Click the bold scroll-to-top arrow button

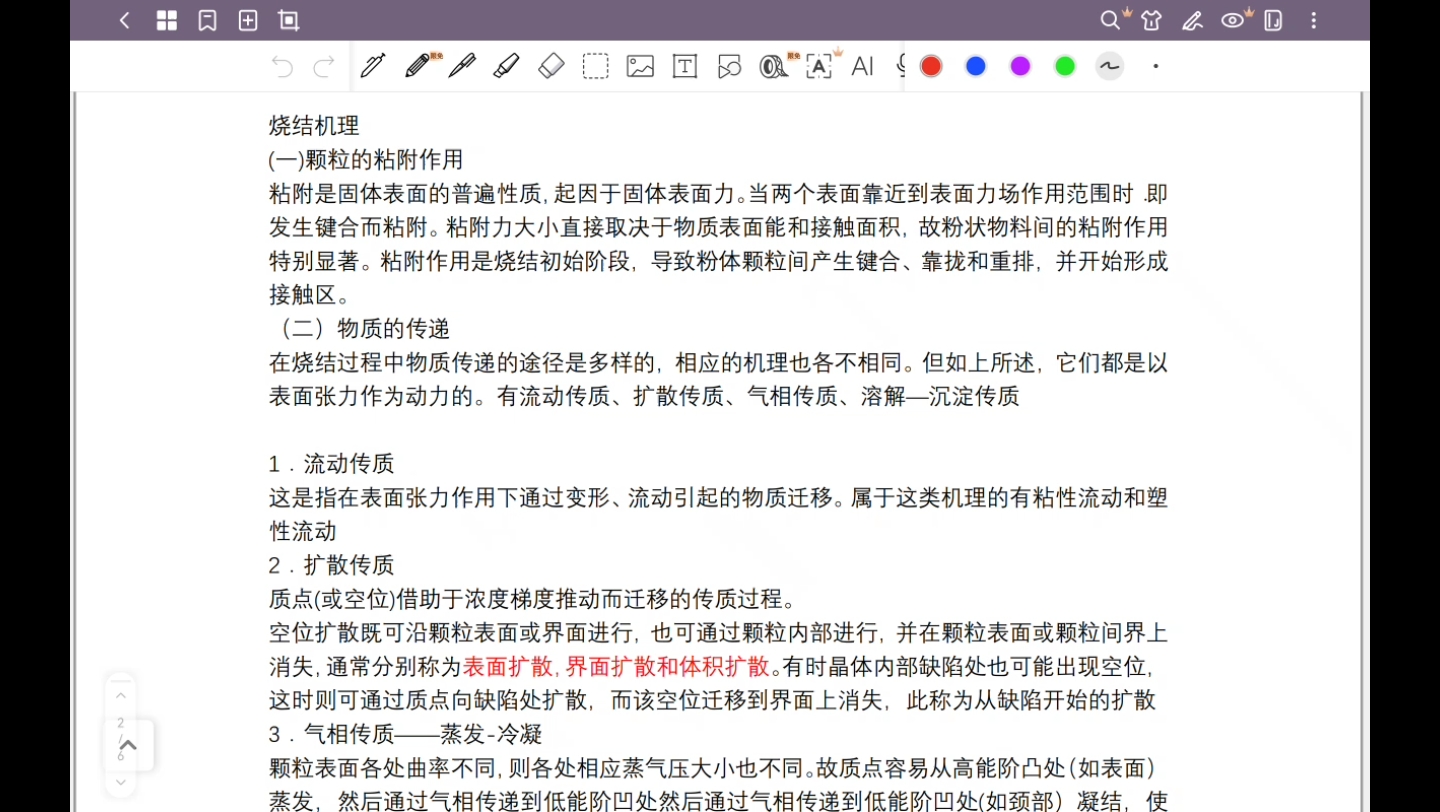point(128,745)
